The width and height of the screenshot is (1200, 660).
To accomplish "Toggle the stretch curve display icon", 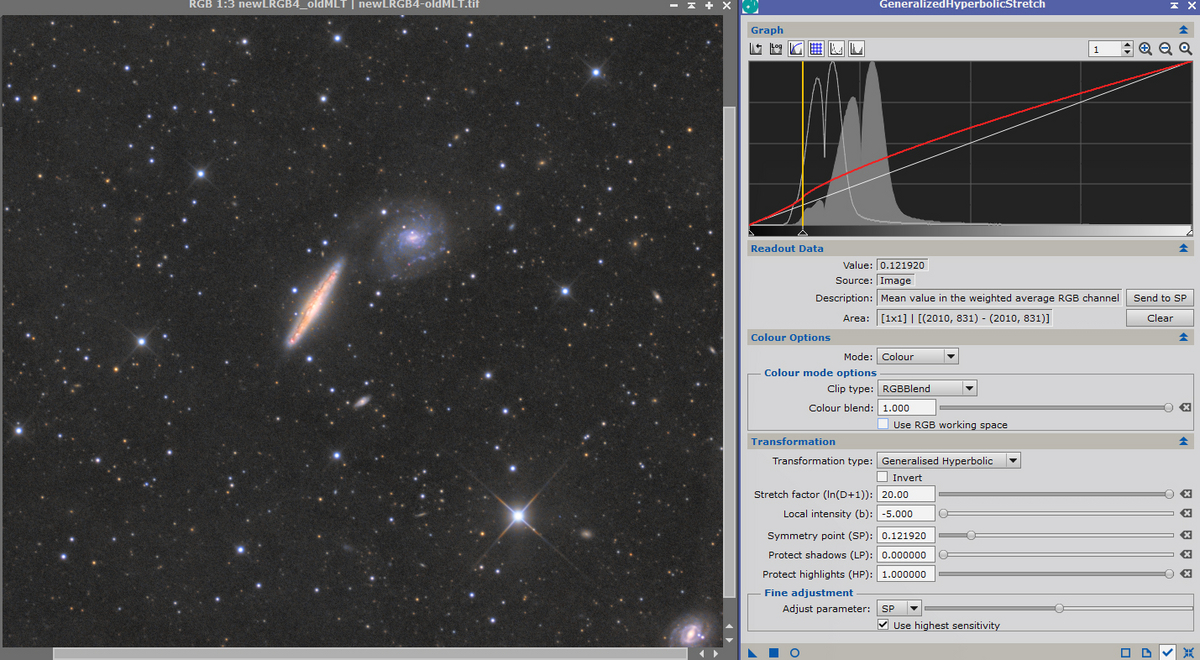I will tap(796, 48).
